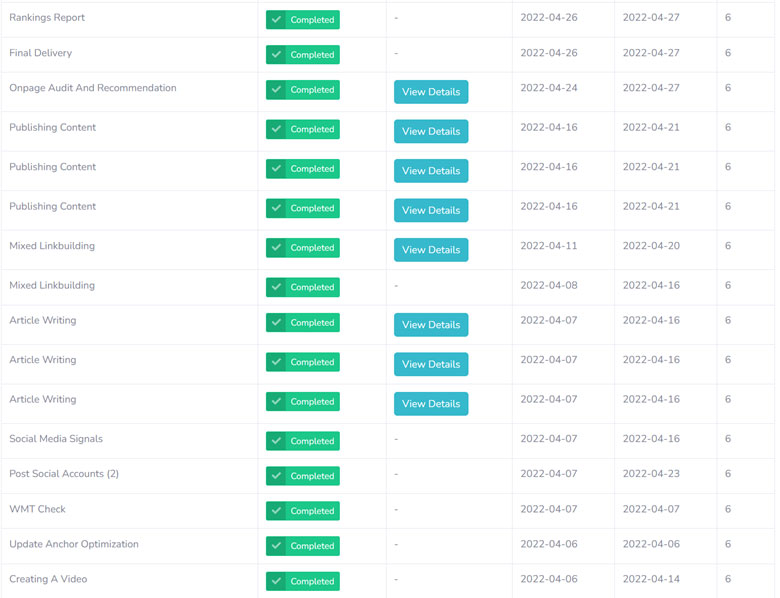Image resolution: width=780 pixels, height=598 pixels.
Task: Click the 2022-04-11 Mixed Linkbuilding start date
Action: click(x=549, y=246)
